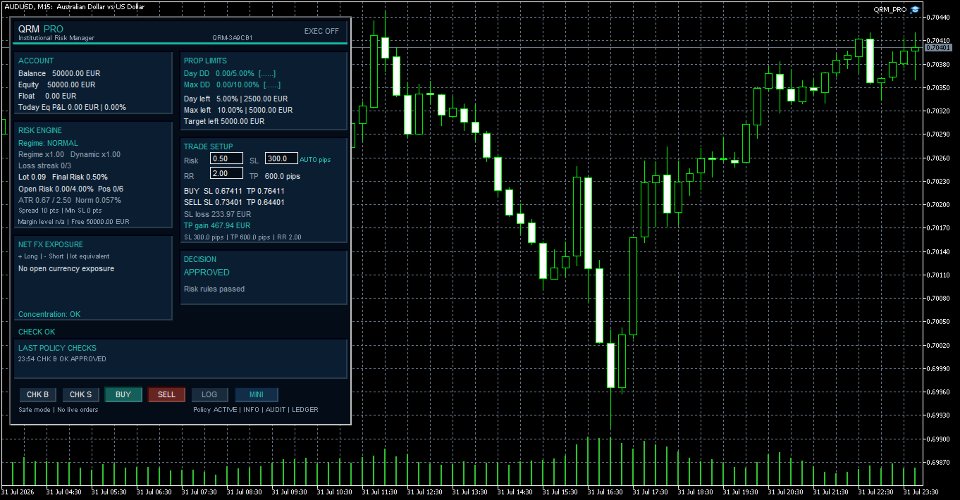Click the SELL SL 0.73401 row
This screenshot has width=960, height=500.
coord(234,202)
